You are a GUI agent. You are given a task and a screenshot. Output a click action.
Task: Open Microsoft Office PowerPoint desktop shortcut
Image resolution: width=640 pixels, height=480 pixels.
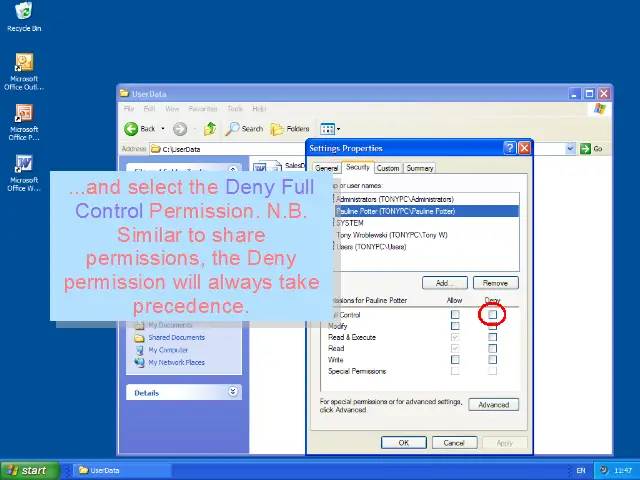(24, 114)
